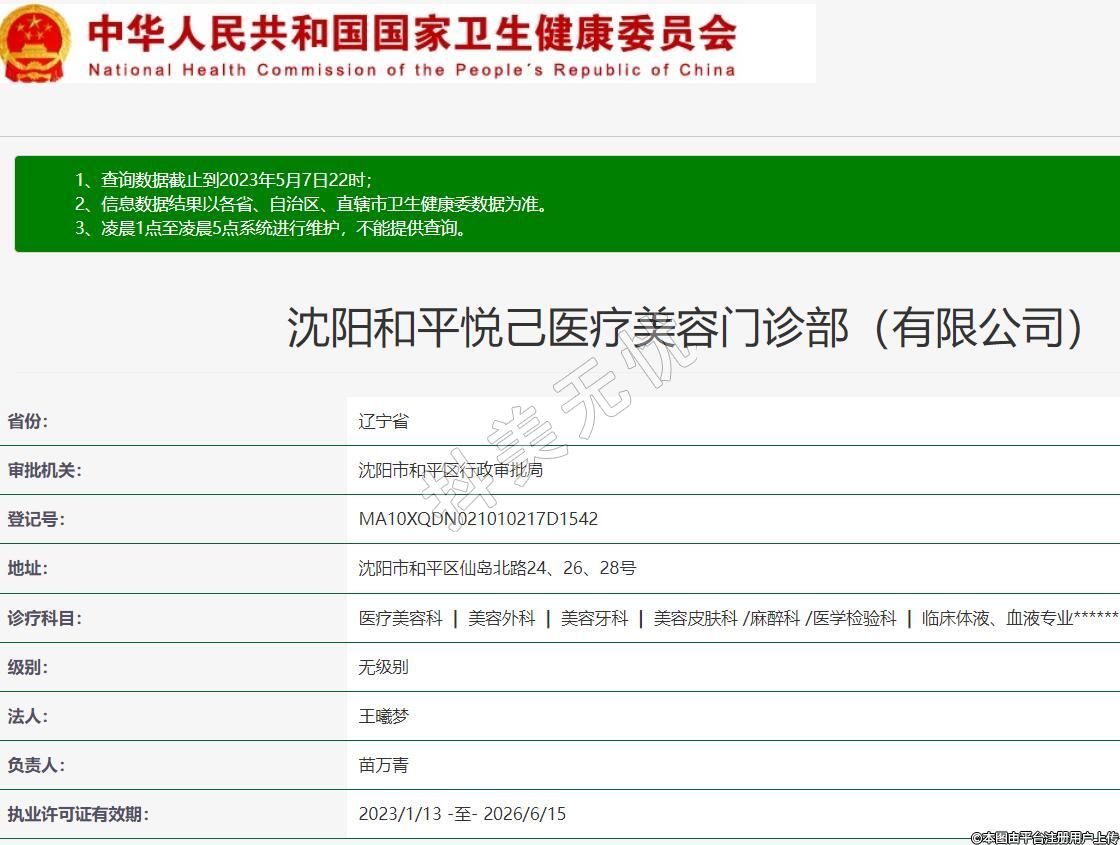Click the 执业许可证有效期 row label
Viewport: 1120px width, 845px height.
(x=78, y=814)
